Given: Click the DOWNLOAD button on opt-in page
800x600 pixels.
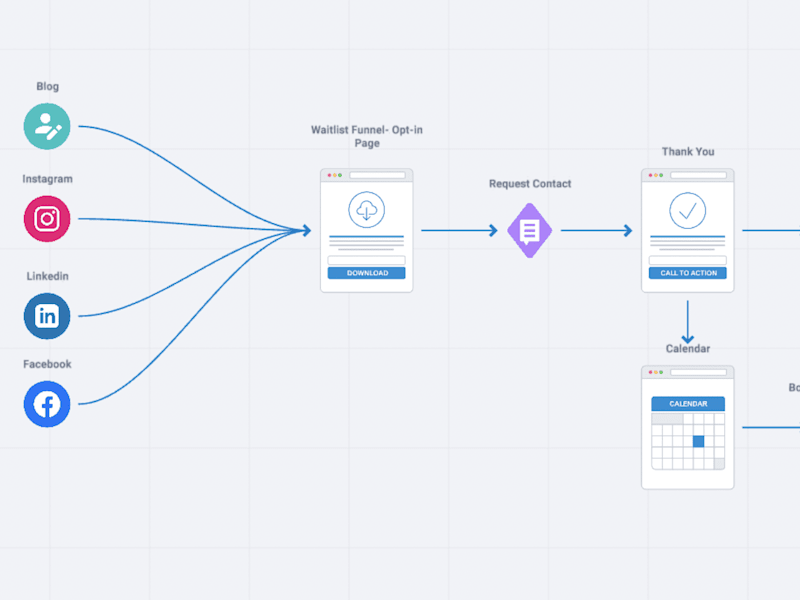Looking at the screenshot, I should pos(366,273).
